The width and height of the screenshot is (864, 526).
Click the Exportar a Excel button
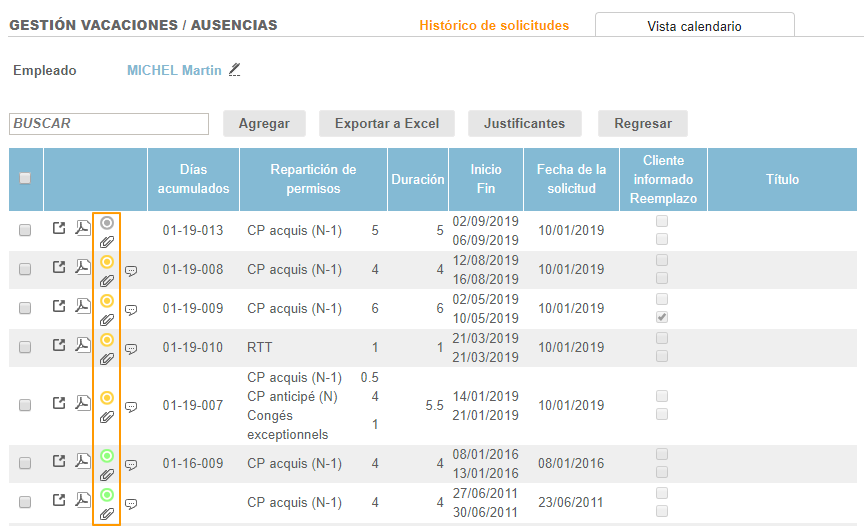coord(387,124)
